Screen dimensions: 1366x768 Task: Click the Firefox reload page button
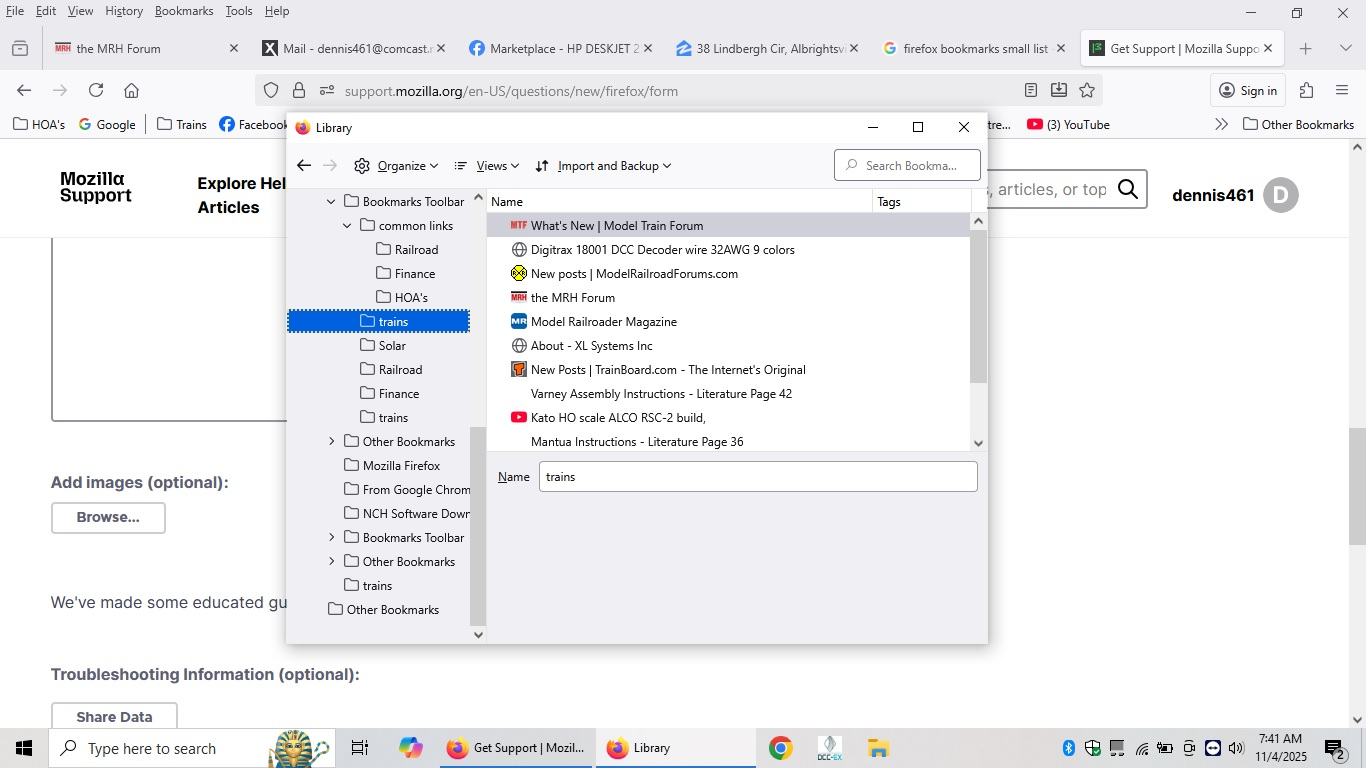(96, 90)
